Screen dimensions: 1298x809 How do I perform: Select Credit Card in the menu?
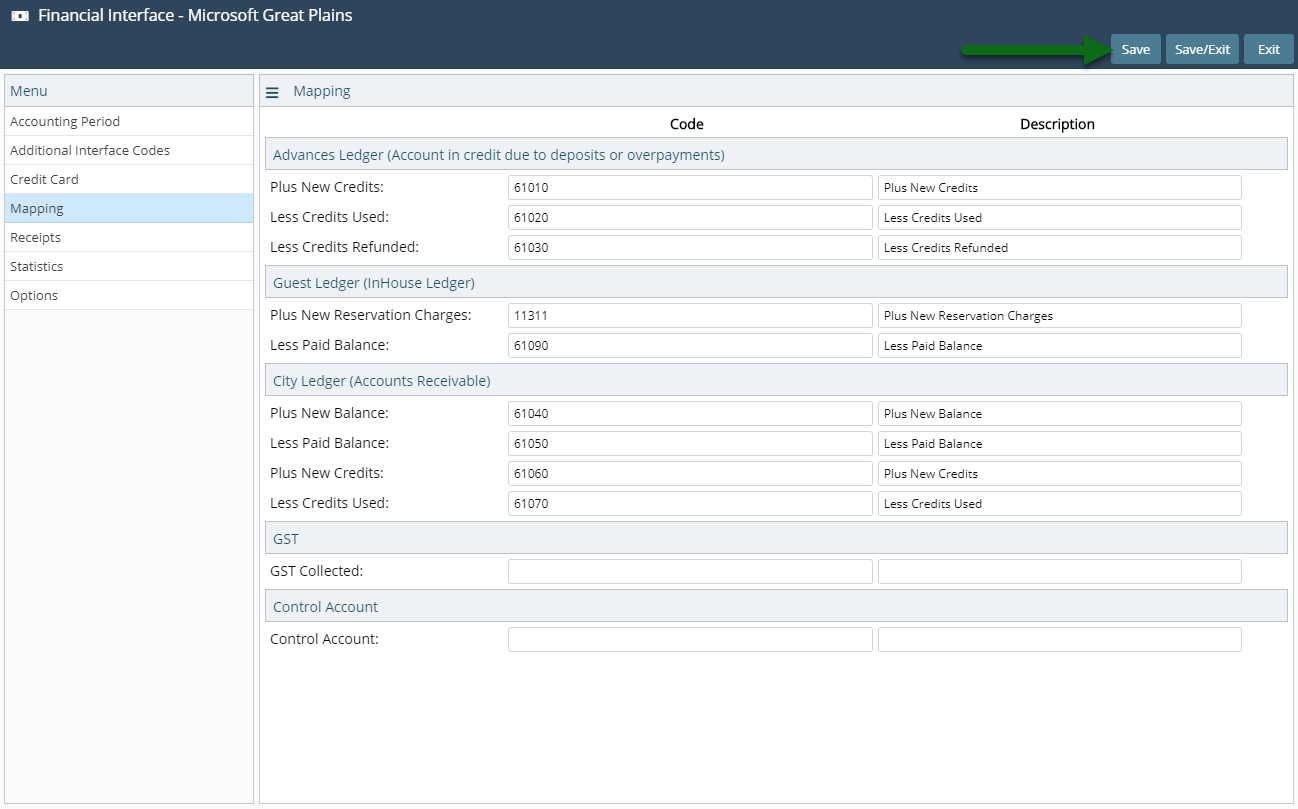coord(129,179)
